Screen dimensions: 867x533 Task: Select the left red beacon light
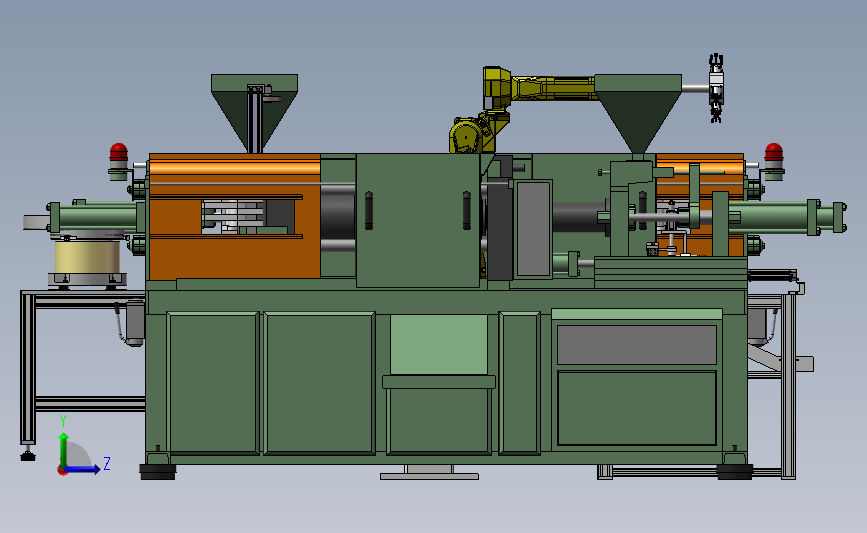point(118,152)
